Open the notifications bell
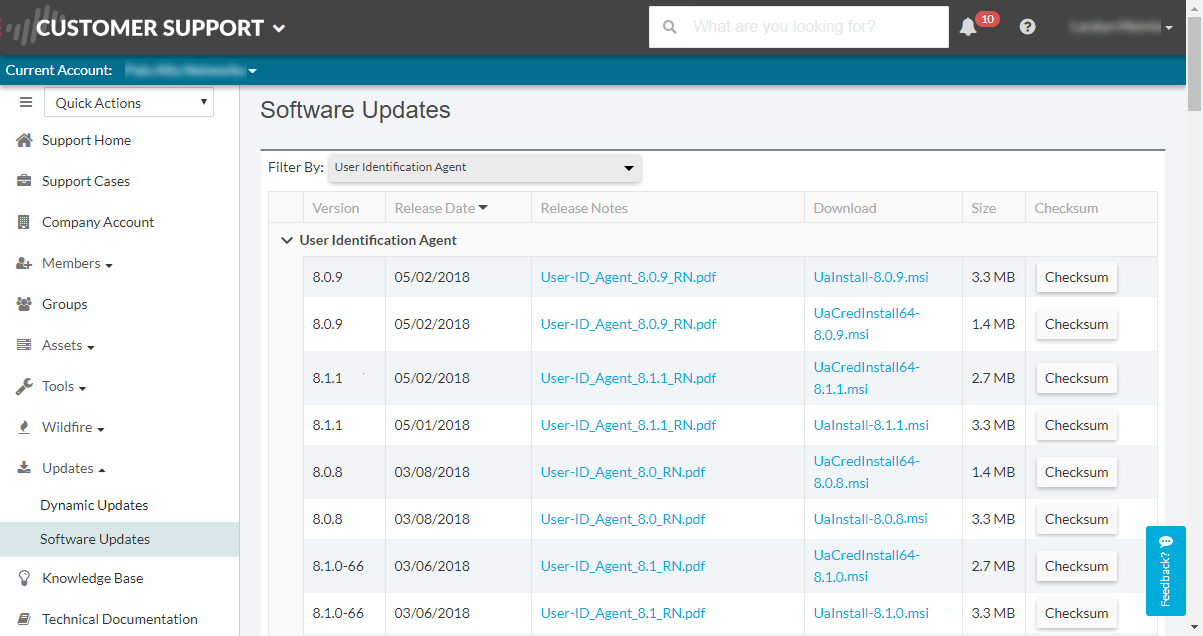 (x=967, y=27)
